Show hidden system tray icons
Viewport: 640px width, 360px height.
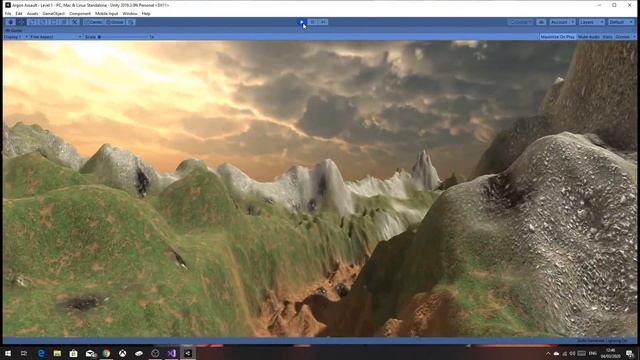click(x=548, y=353)
